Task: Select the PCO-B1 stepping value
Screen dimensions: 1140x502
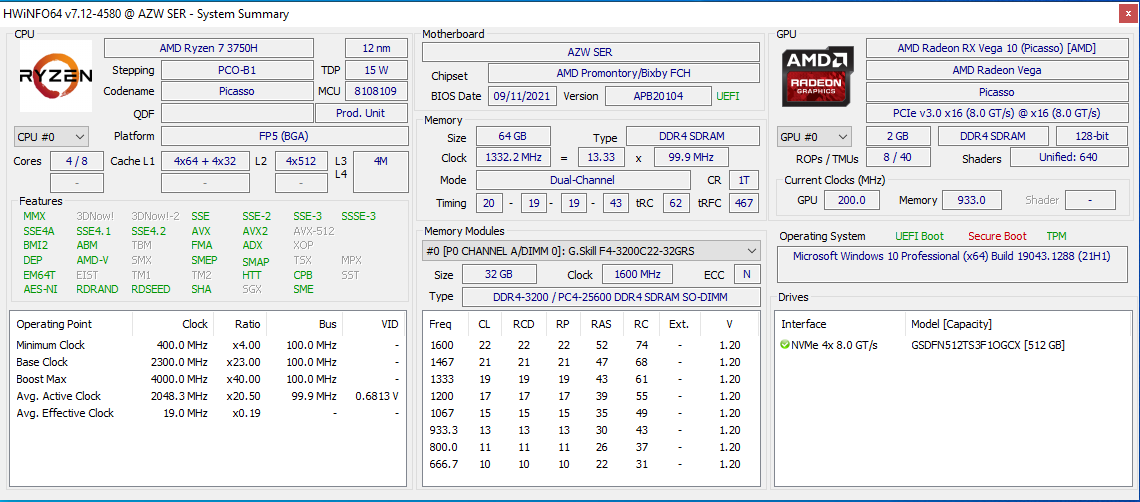Action: (x=237, y=71)
